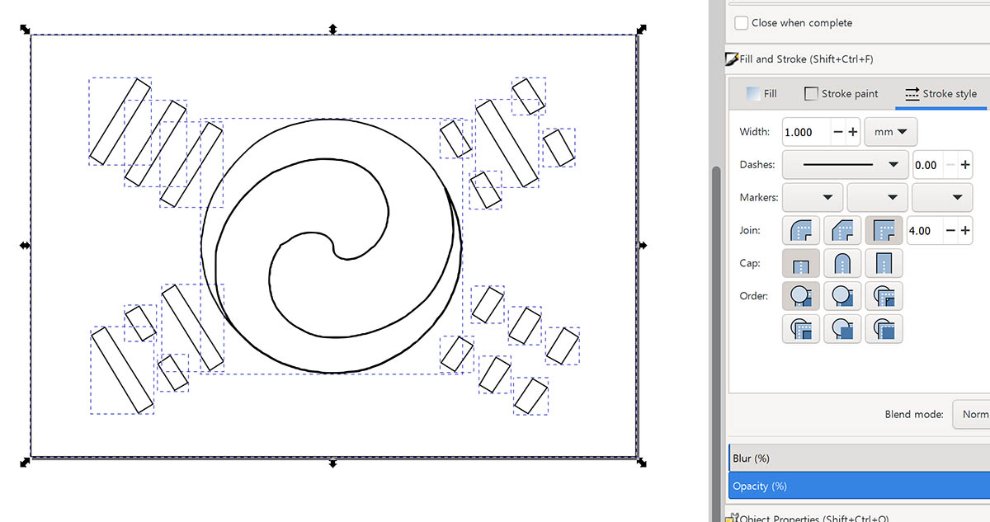Choose the square cap icon

pyautogui.click(x=884, y=263)
